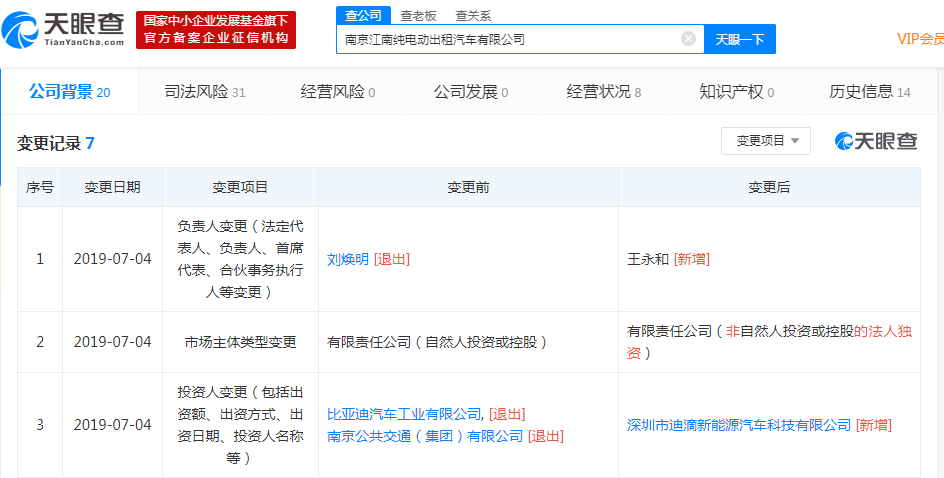Screen dimensions: 944x478
Task: Click the 变更前 column header
Action: click(x=468, y=187)
